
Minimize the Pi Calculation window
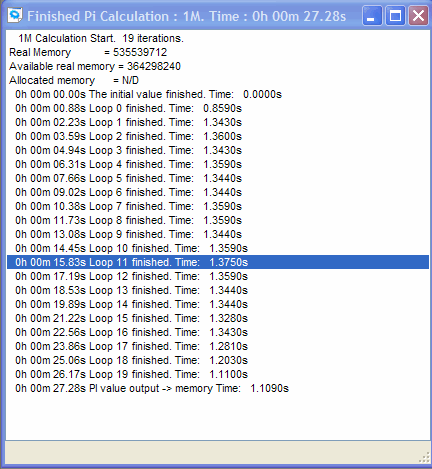pos(372,16)
